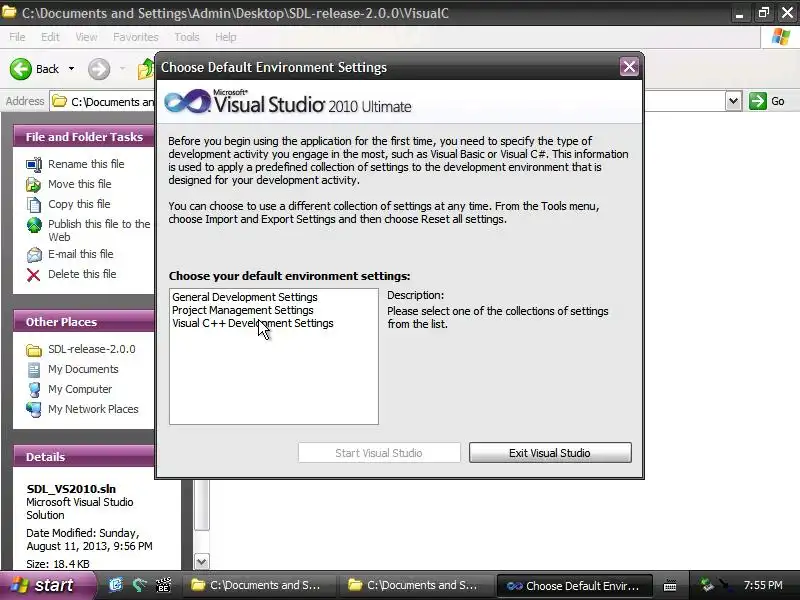Open the Tools menu in Explorer
This screenshot has height=600, width=800.
point(187,37)
